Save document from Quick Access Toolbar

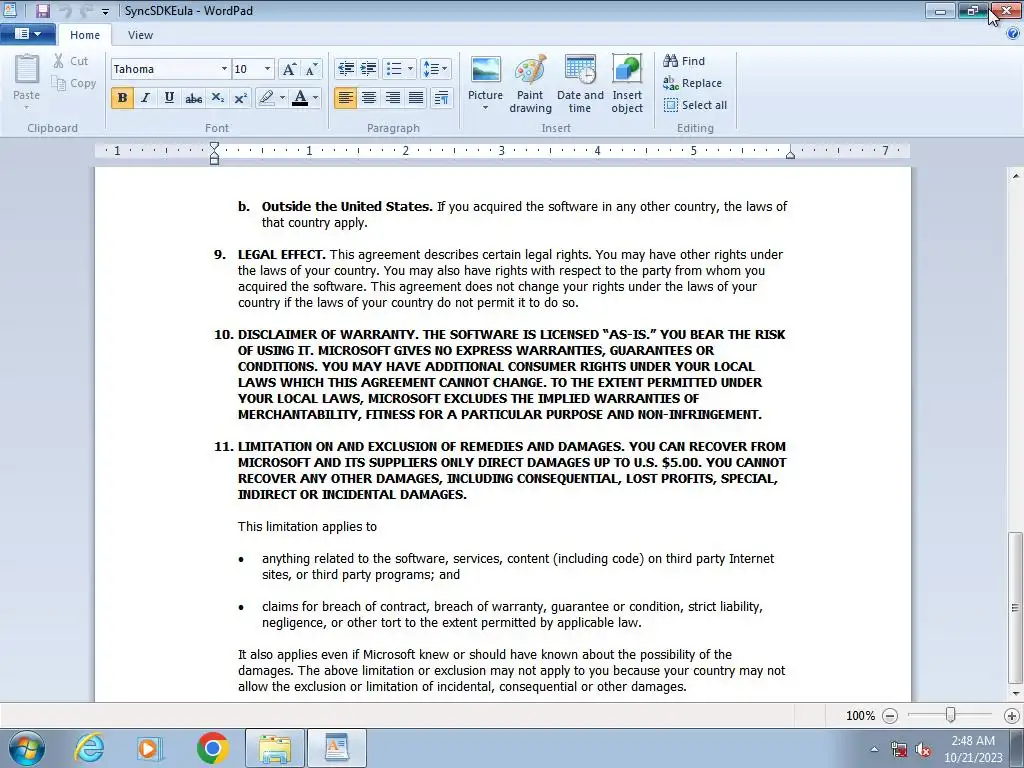tap(43, 11)
